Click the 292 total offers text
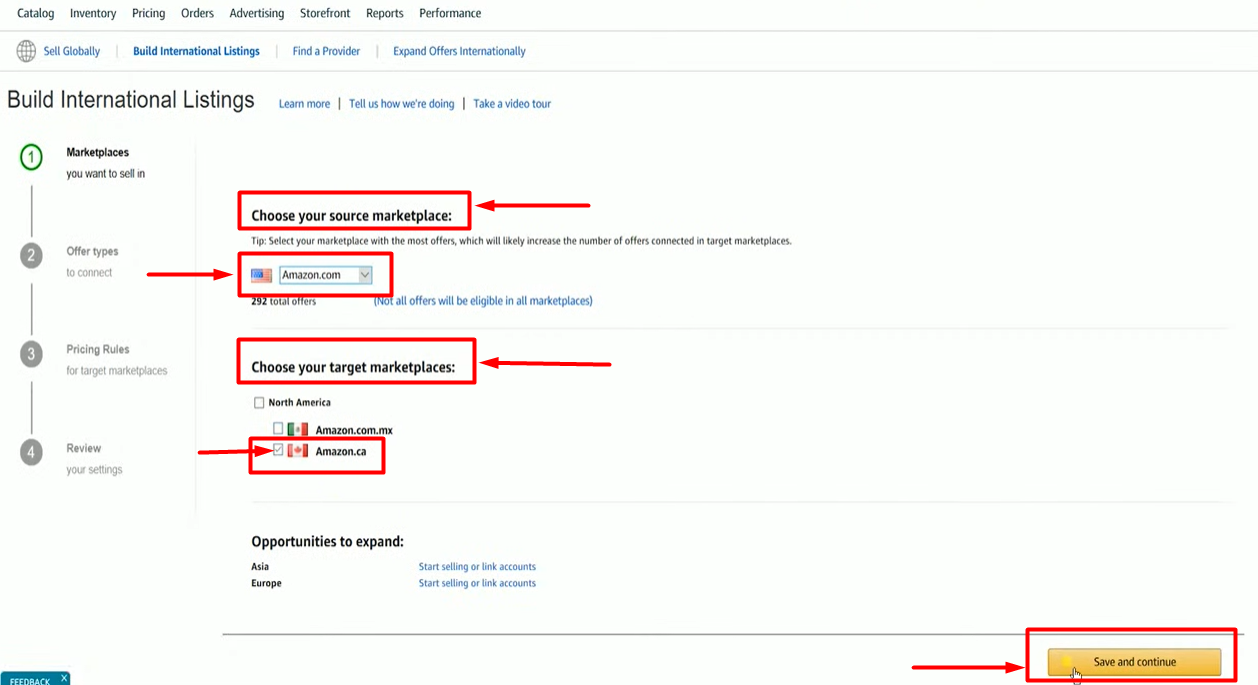Screen dimensions: 1258x685 coord(284,301)
